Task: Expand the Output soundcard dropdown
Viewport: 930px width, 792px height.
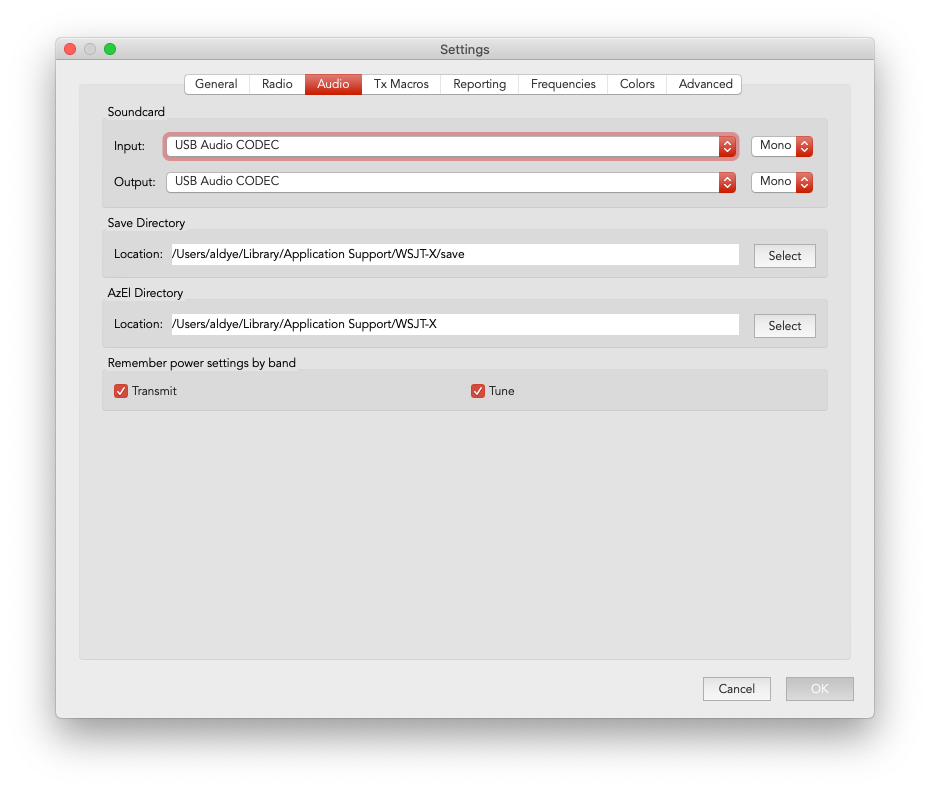Action: (x=451, y=182)
